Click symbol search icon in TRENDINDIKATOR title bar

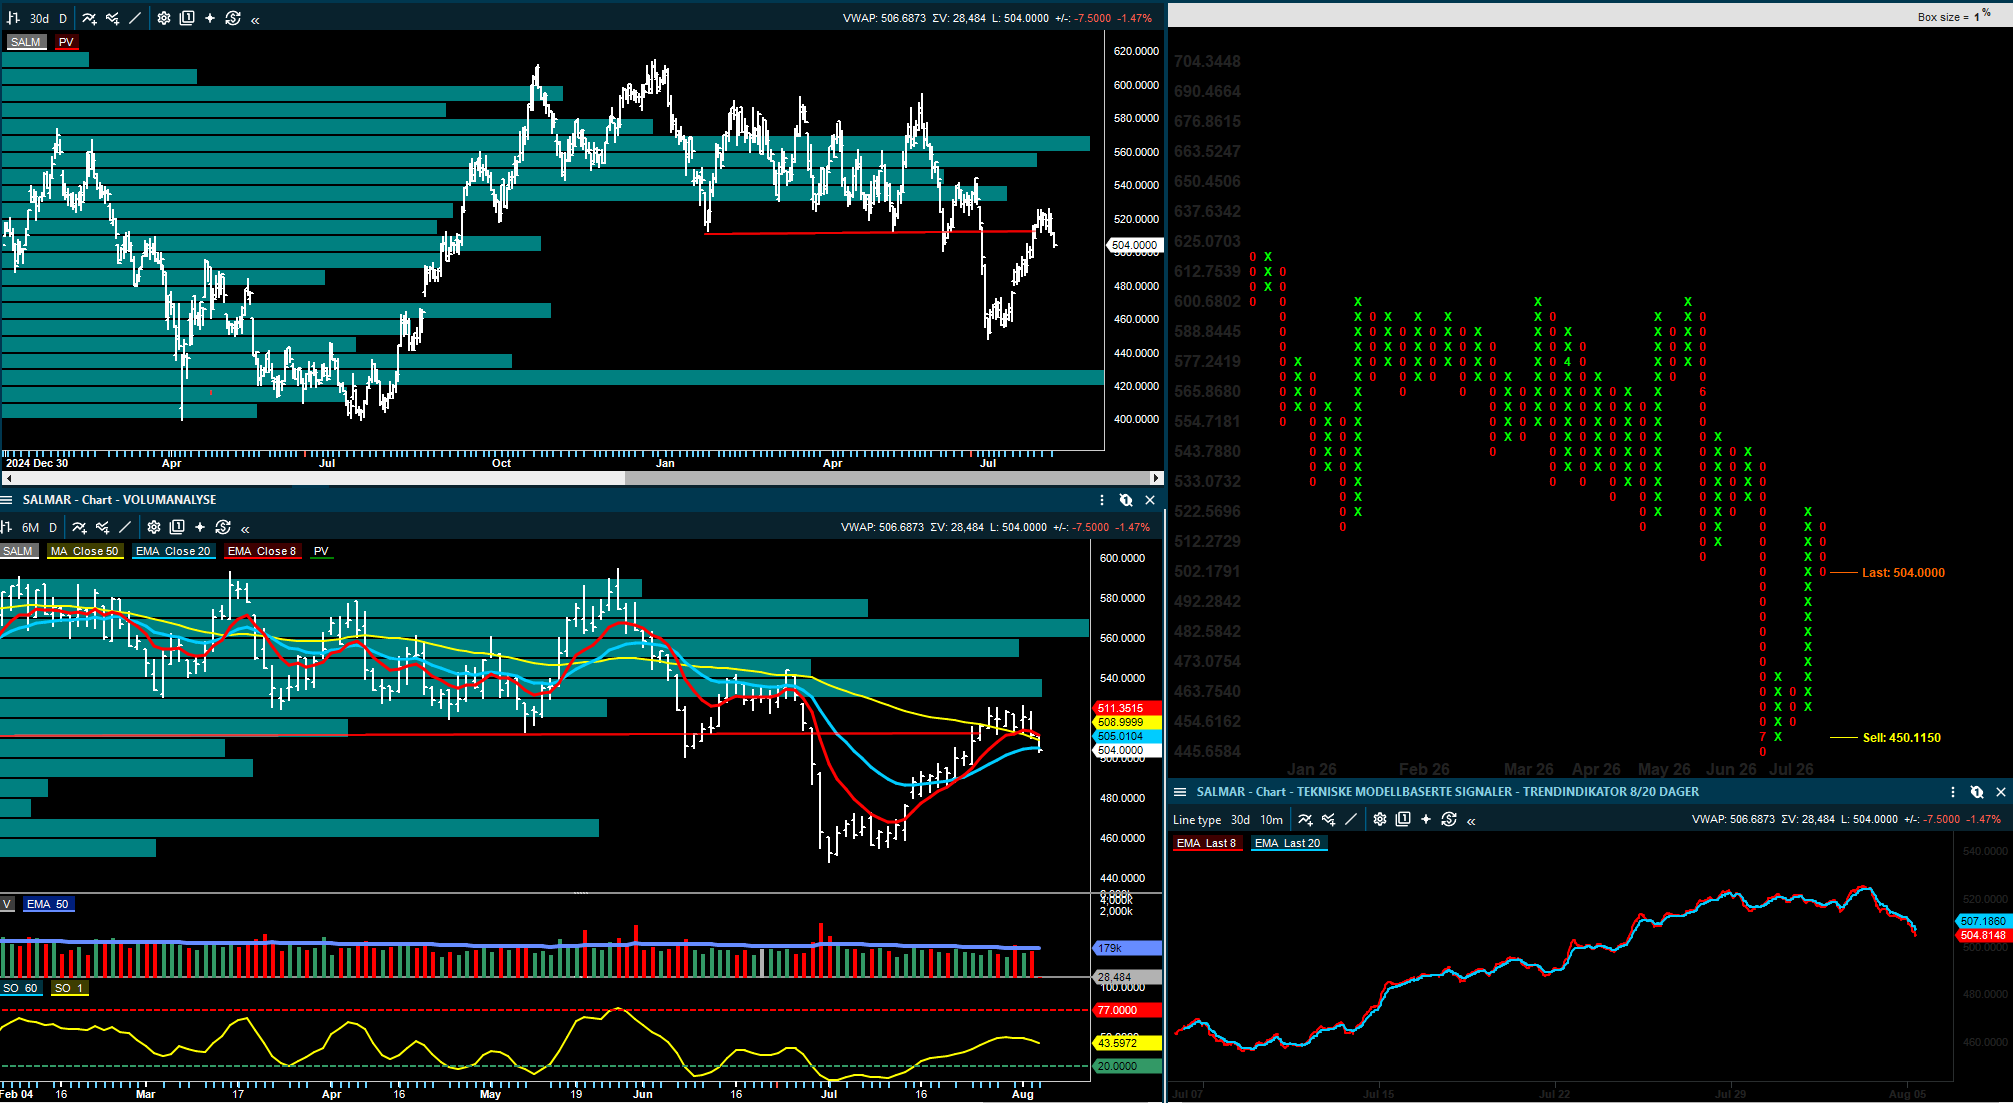pyautogui.click(x=1977, y=792)
